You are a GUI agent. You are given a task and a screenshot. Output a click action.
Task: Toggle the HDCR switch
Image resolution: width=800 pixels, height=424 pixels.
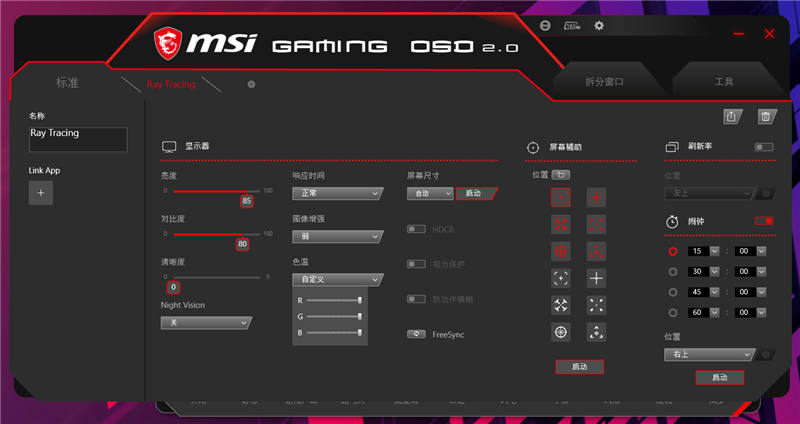pos(416,229)
